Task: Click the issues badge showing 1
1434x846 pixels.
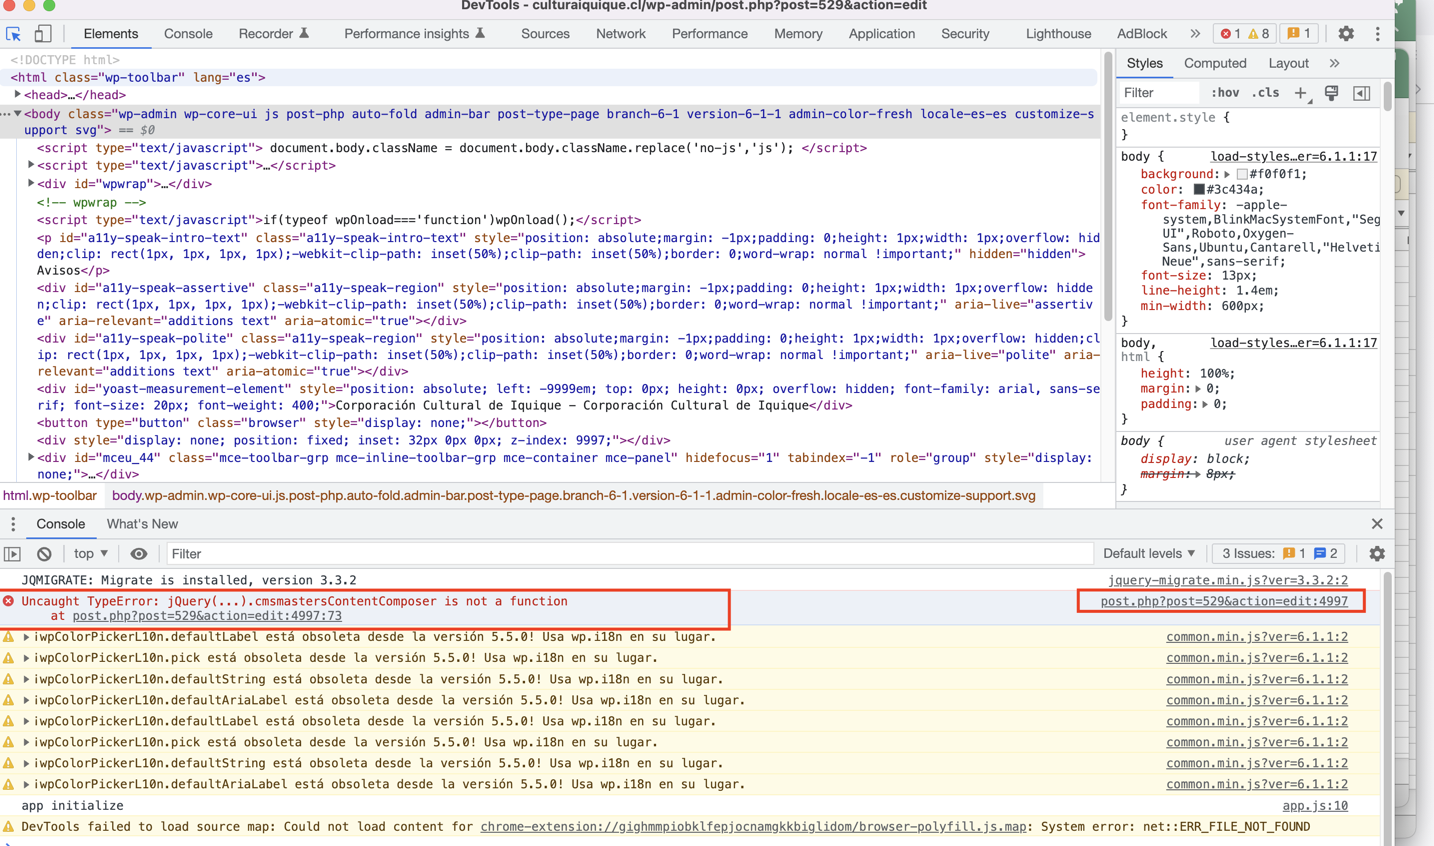Action: tap(1299, 34)
